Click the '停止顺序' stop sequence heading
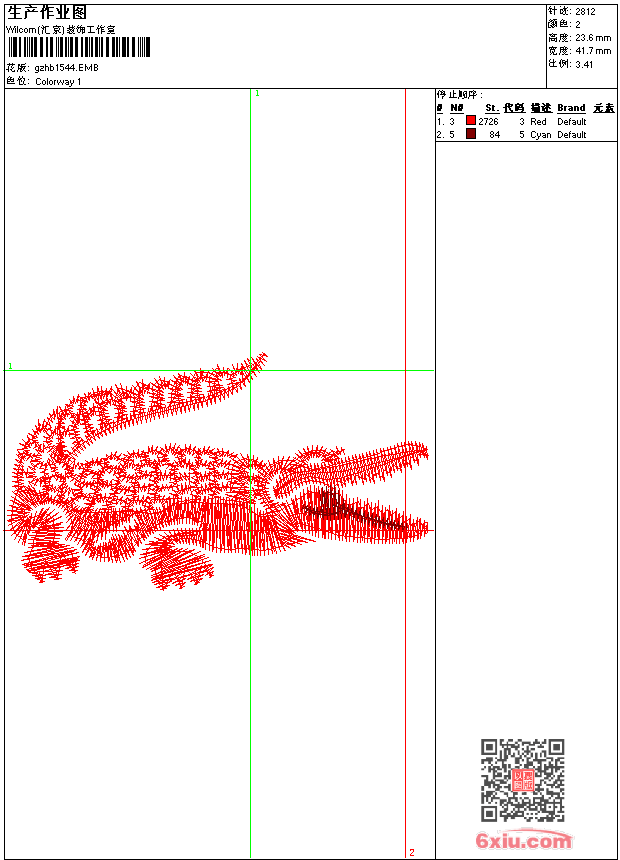Image resolution: width=620 pixels, height=860 pixels. (x=460, y=95)
